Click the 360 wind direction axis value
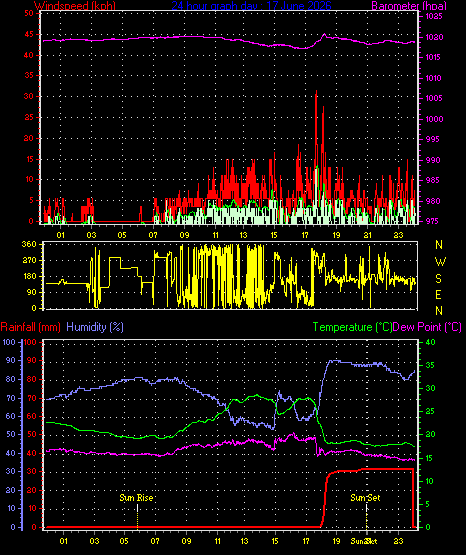 (29, 245)
